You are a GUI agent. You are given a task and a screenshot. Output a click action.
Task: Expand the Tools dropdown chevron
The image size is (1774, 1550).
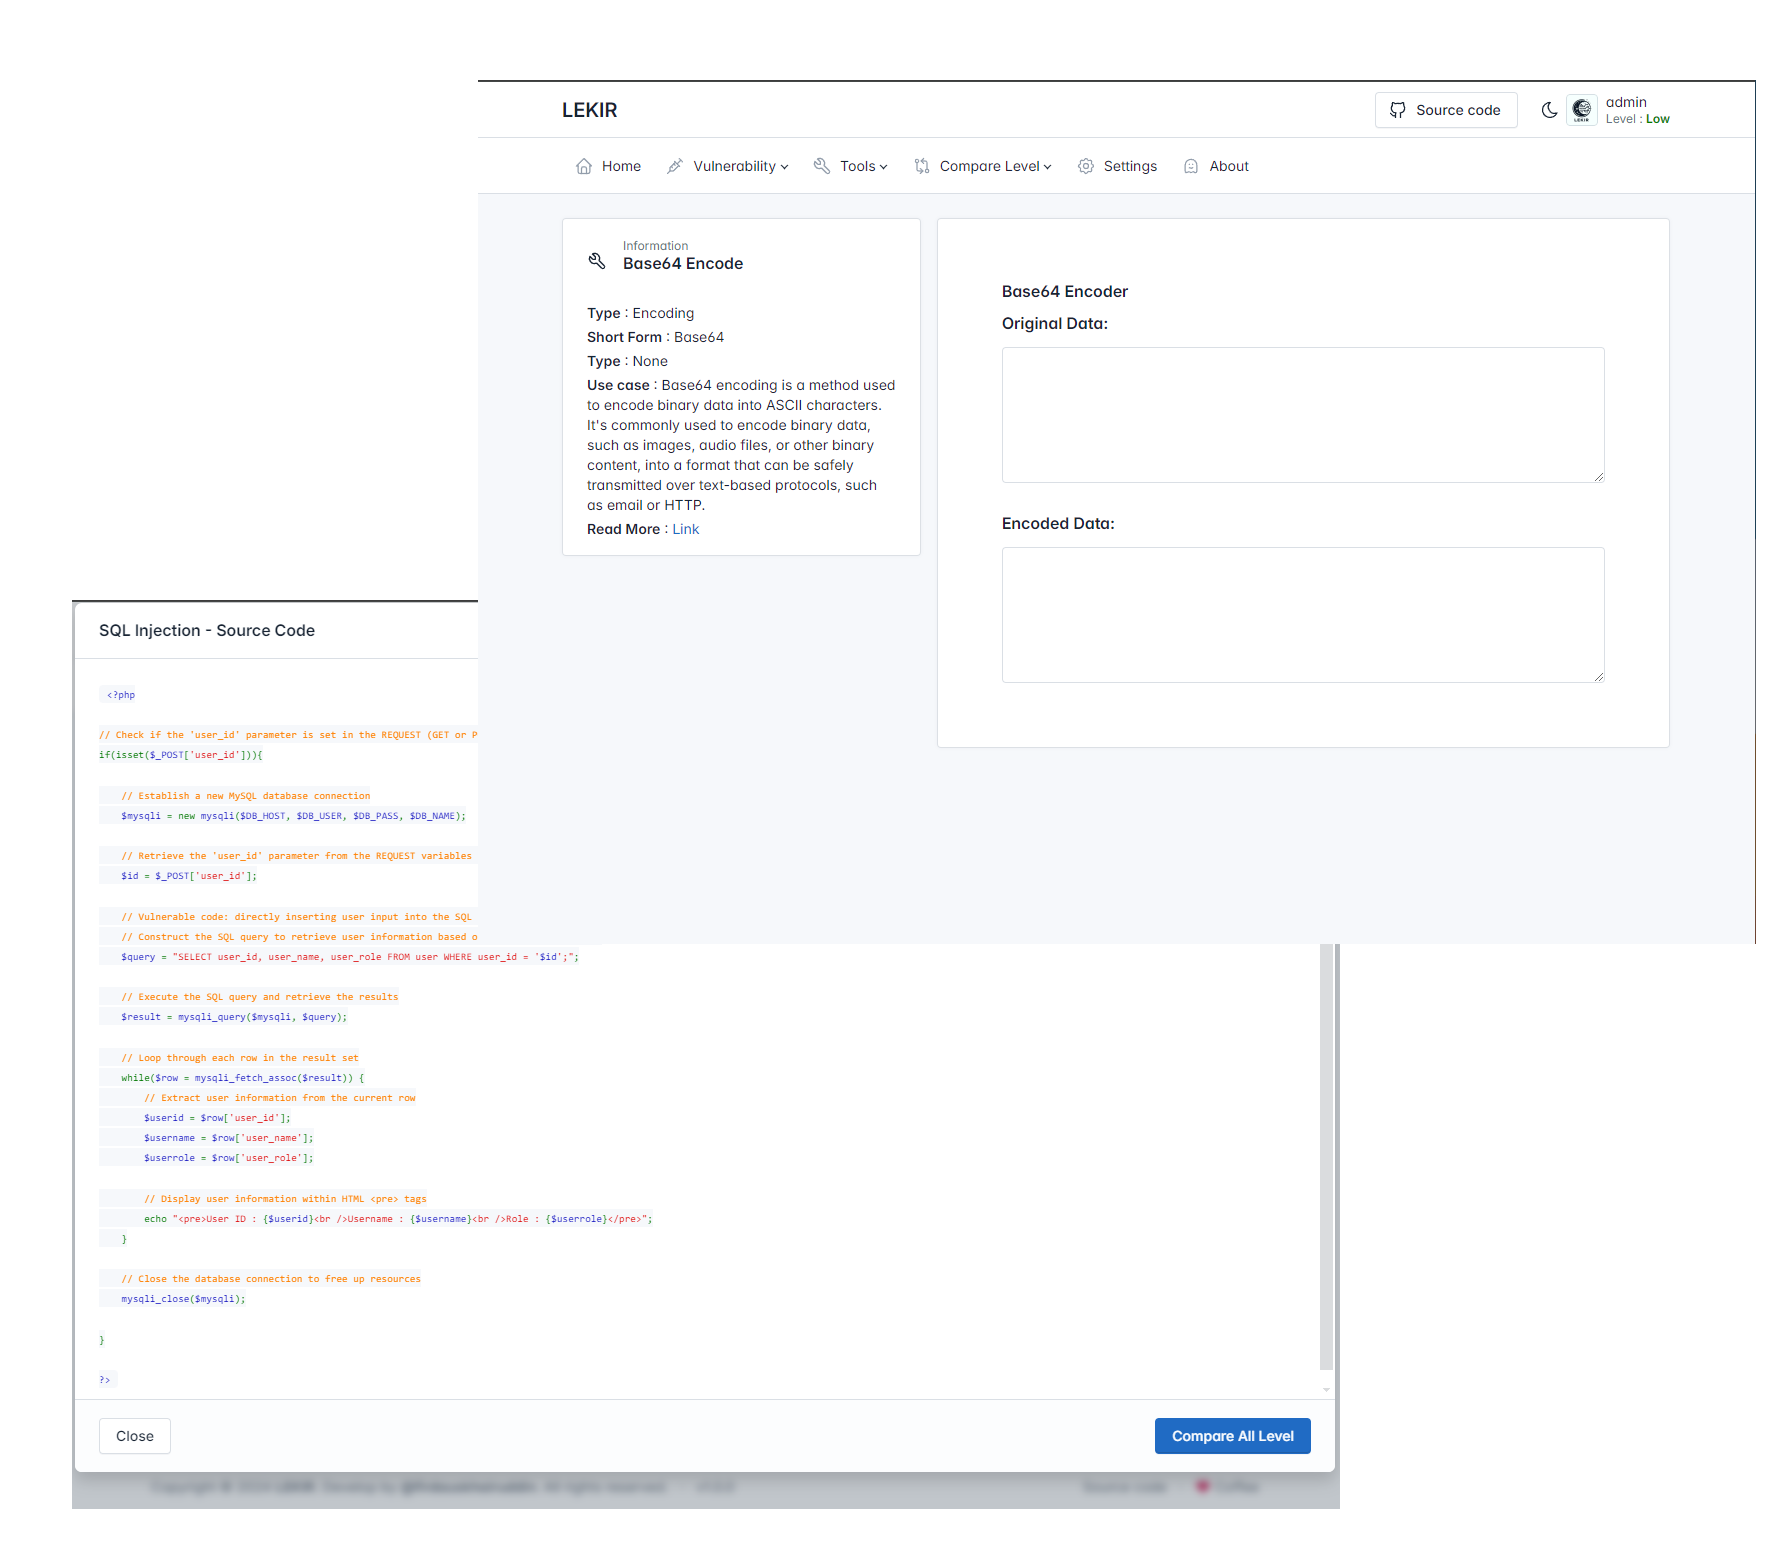point(884,167)
